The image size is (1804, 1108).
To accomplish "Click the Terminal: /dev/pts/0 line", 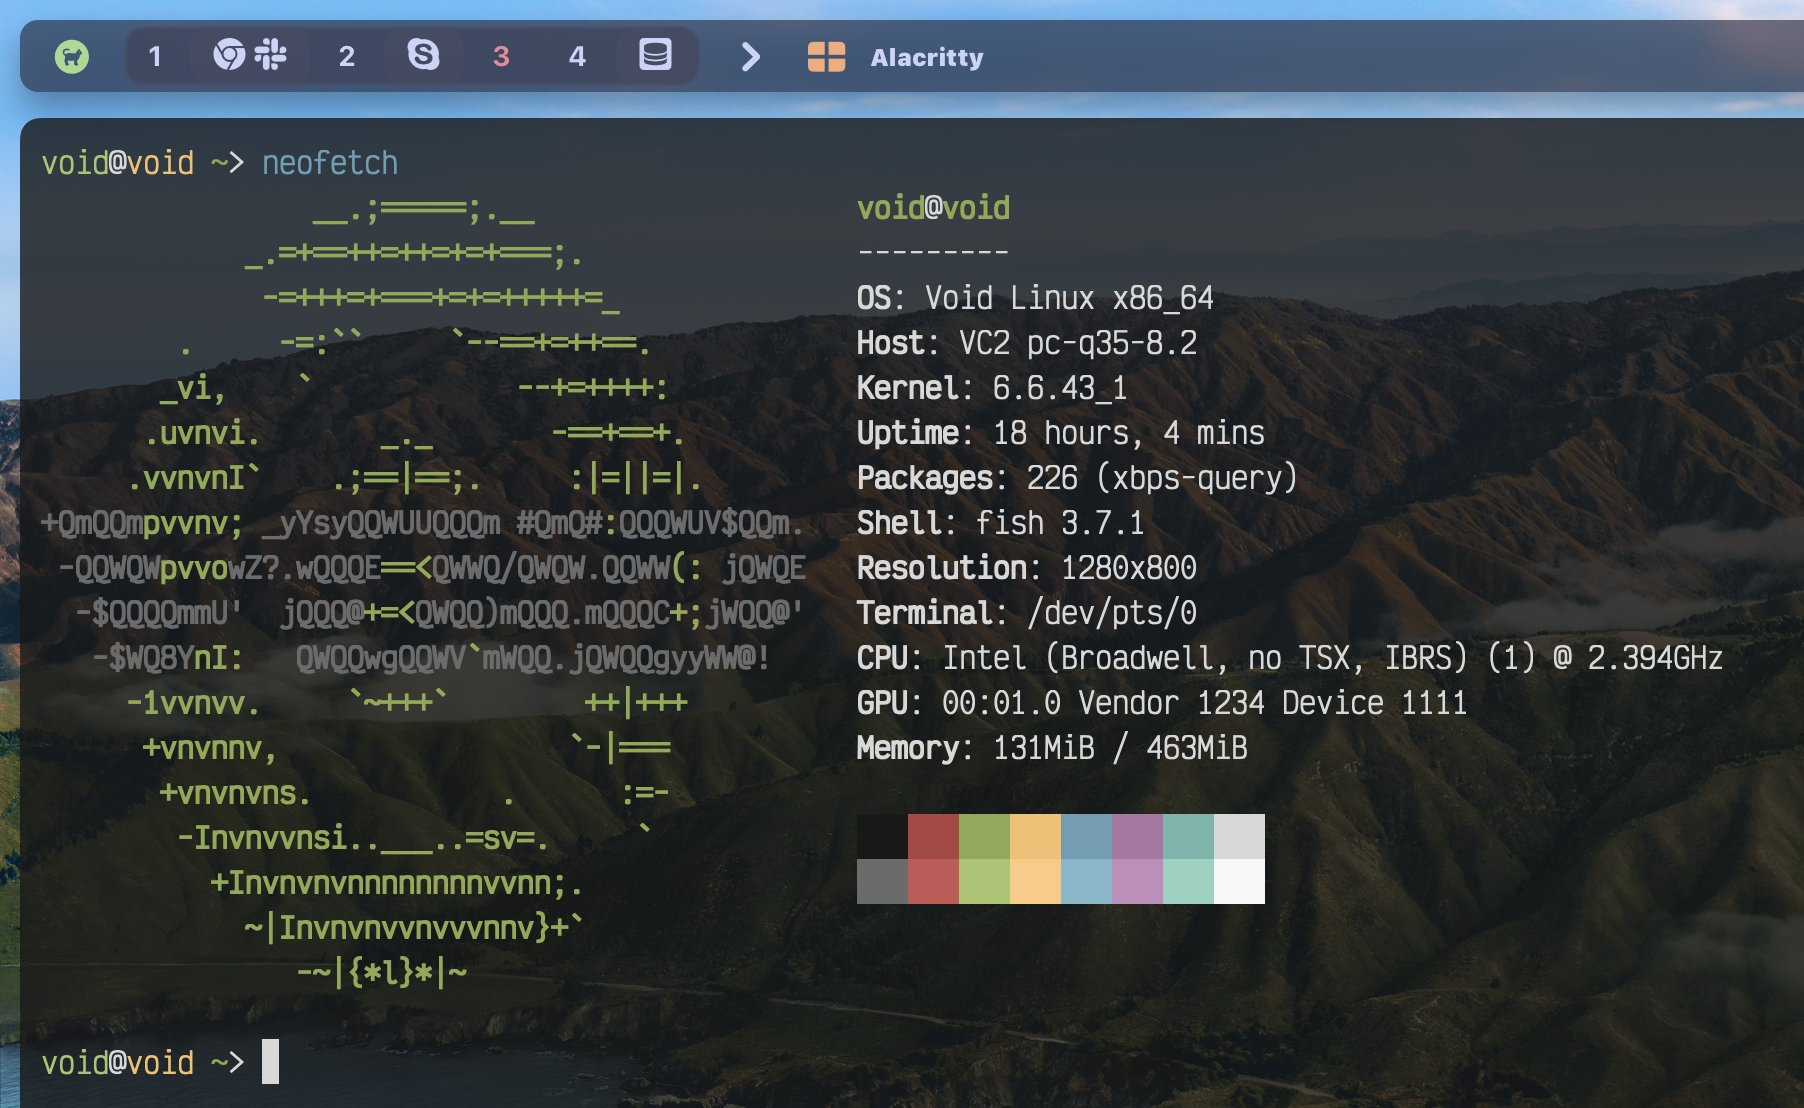I will pos(1027,613).
